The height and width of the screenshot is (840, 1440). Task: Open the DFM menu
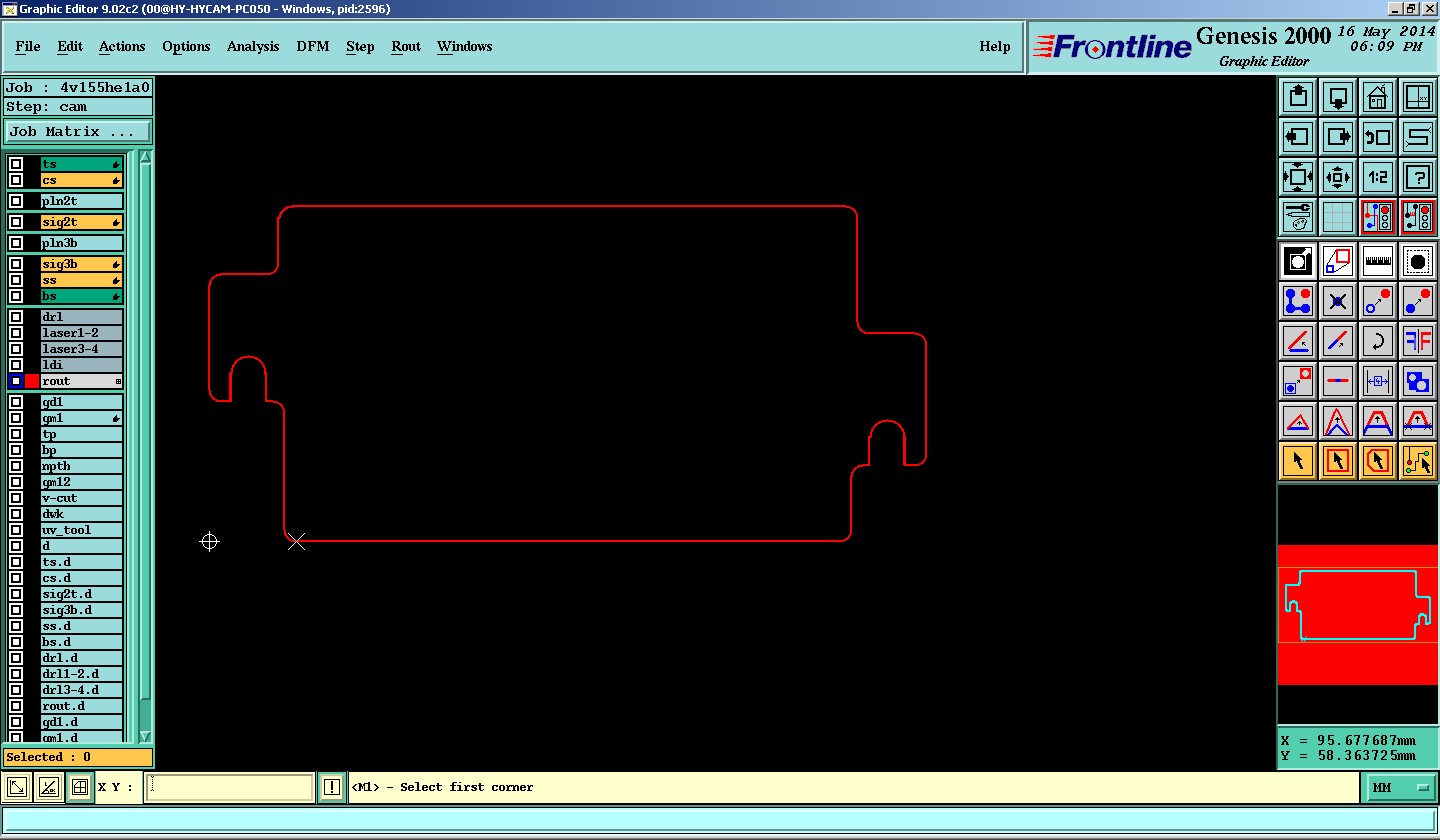pos(312,47)
